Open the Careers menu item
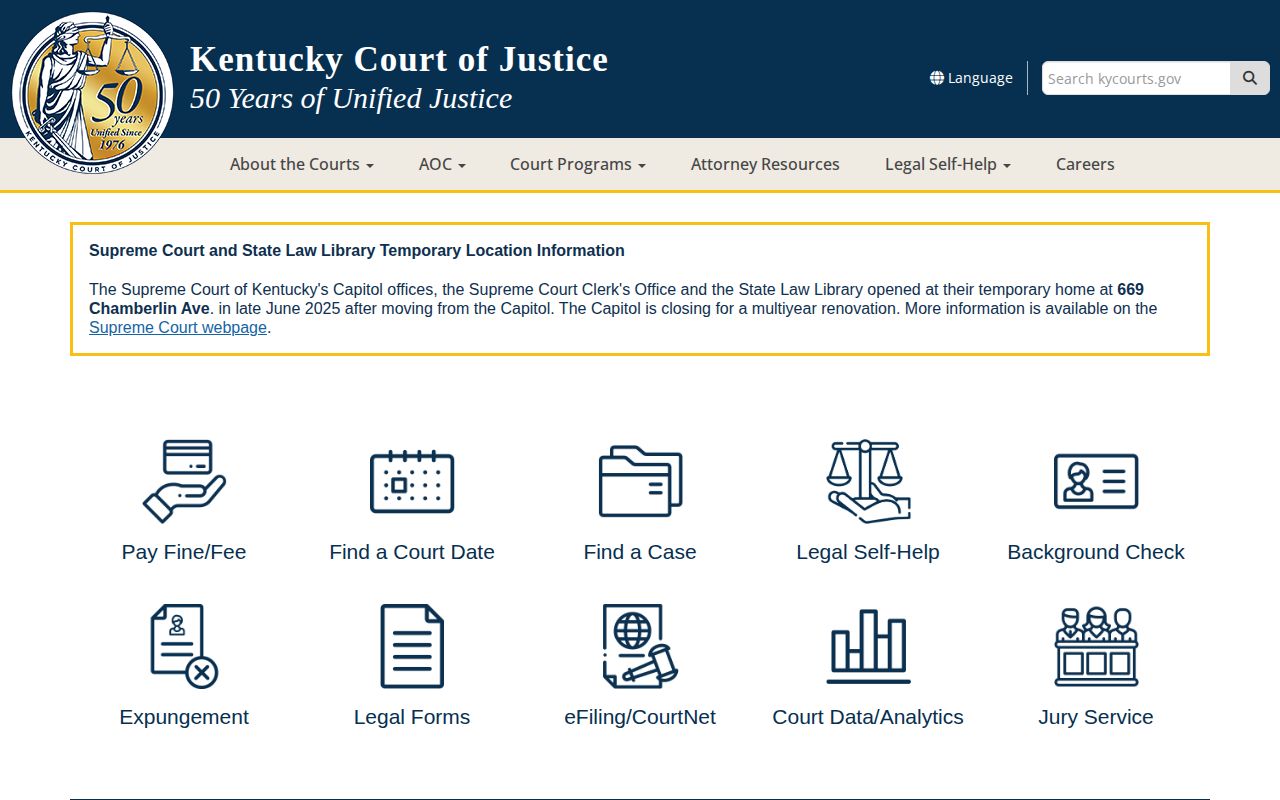Viewport: 1280px width, 800px height. (1085, 164)
